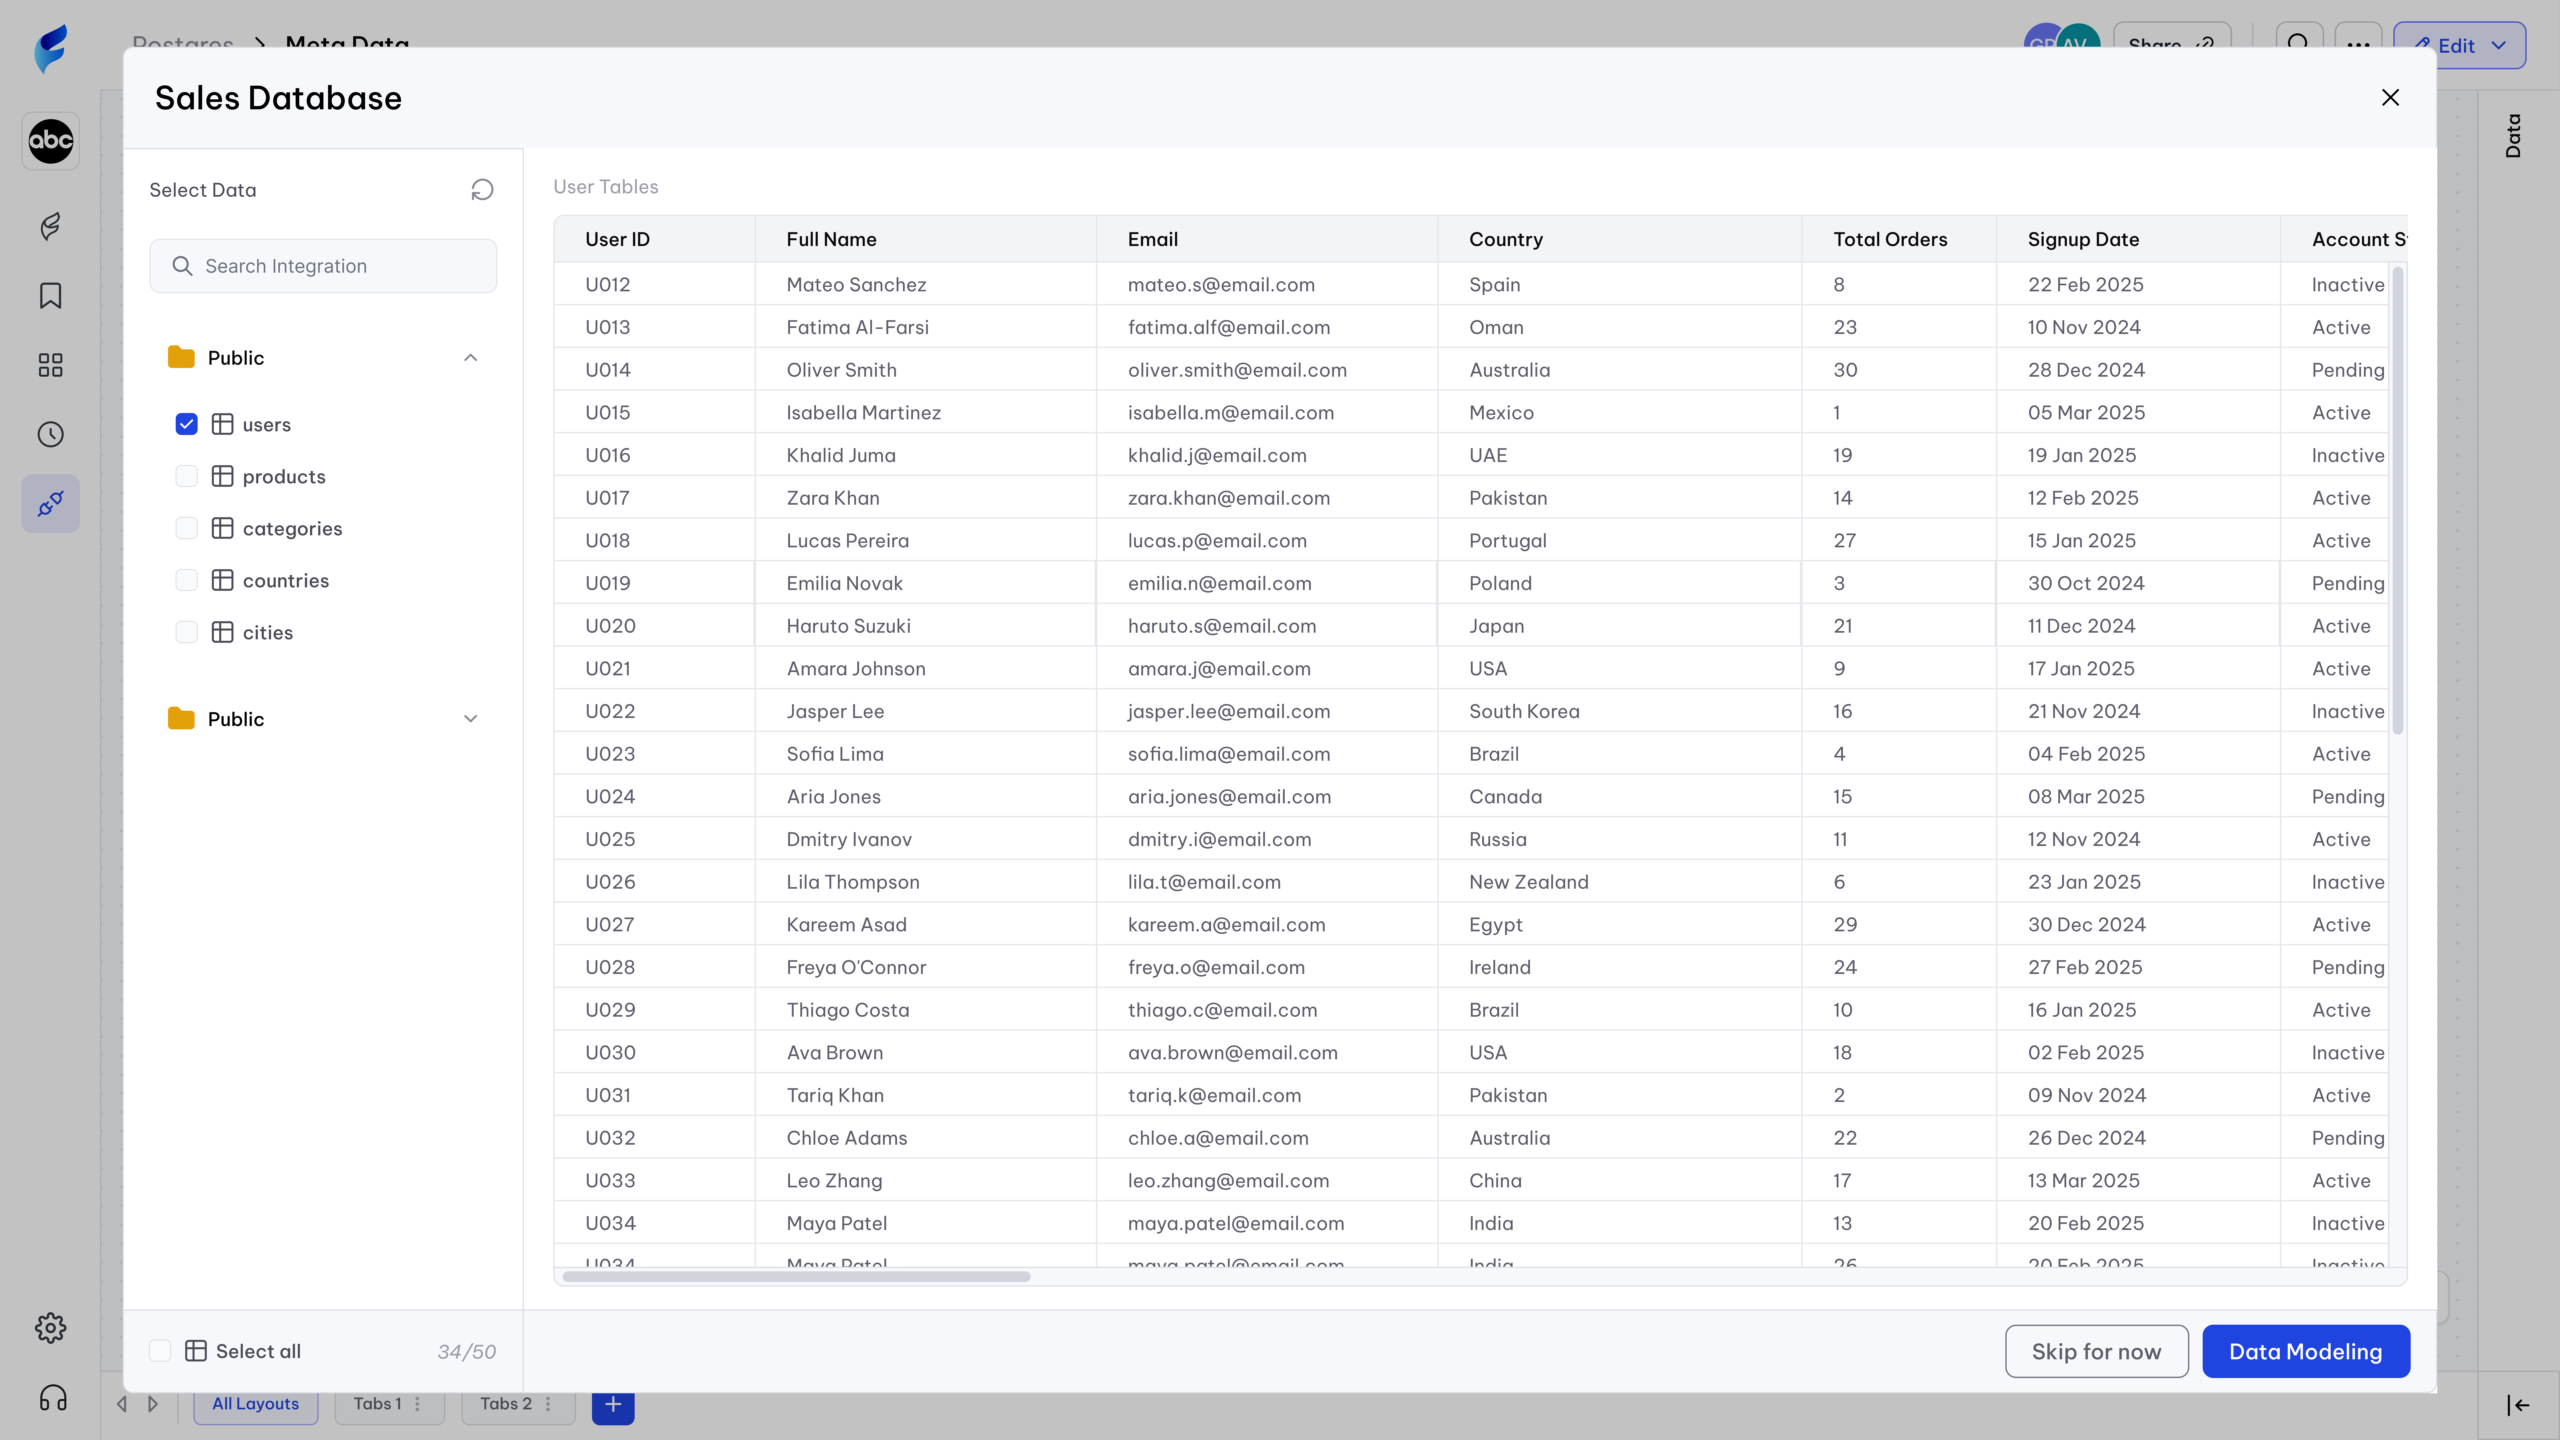Screen dimensions: 2560x1440
Task: Click the signup date '13 Mar 2025'
Action: tap(2083, 1181)
